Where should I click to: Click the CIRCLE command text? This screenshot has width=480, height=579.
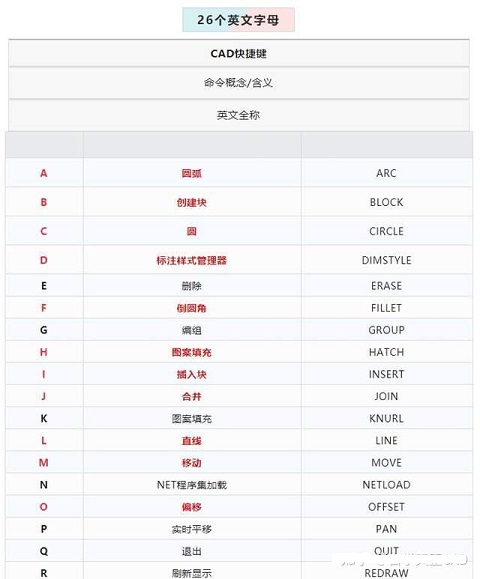[x=386, y=231]
